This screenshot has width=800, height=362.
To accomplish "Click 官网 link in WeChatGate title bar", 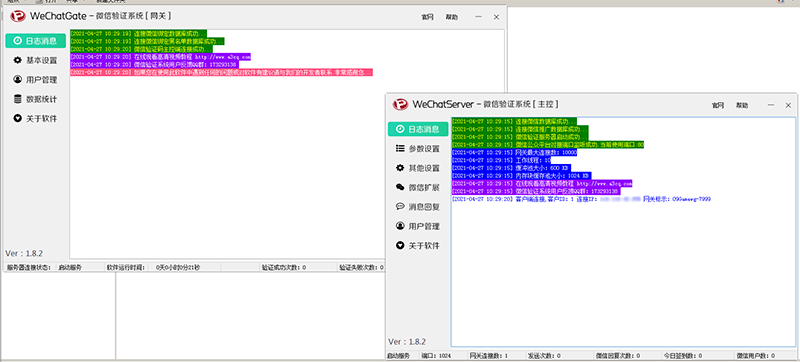I will [427, 17].
